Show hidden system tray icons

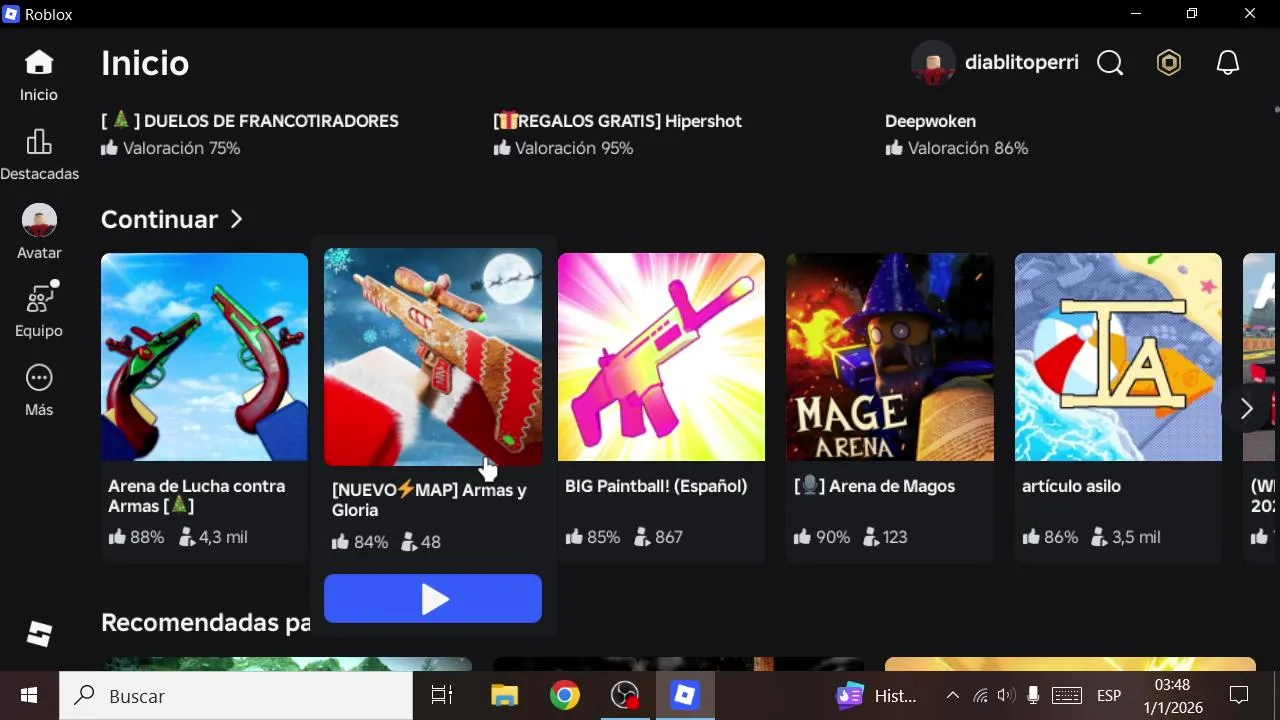[x=952, y=696]
